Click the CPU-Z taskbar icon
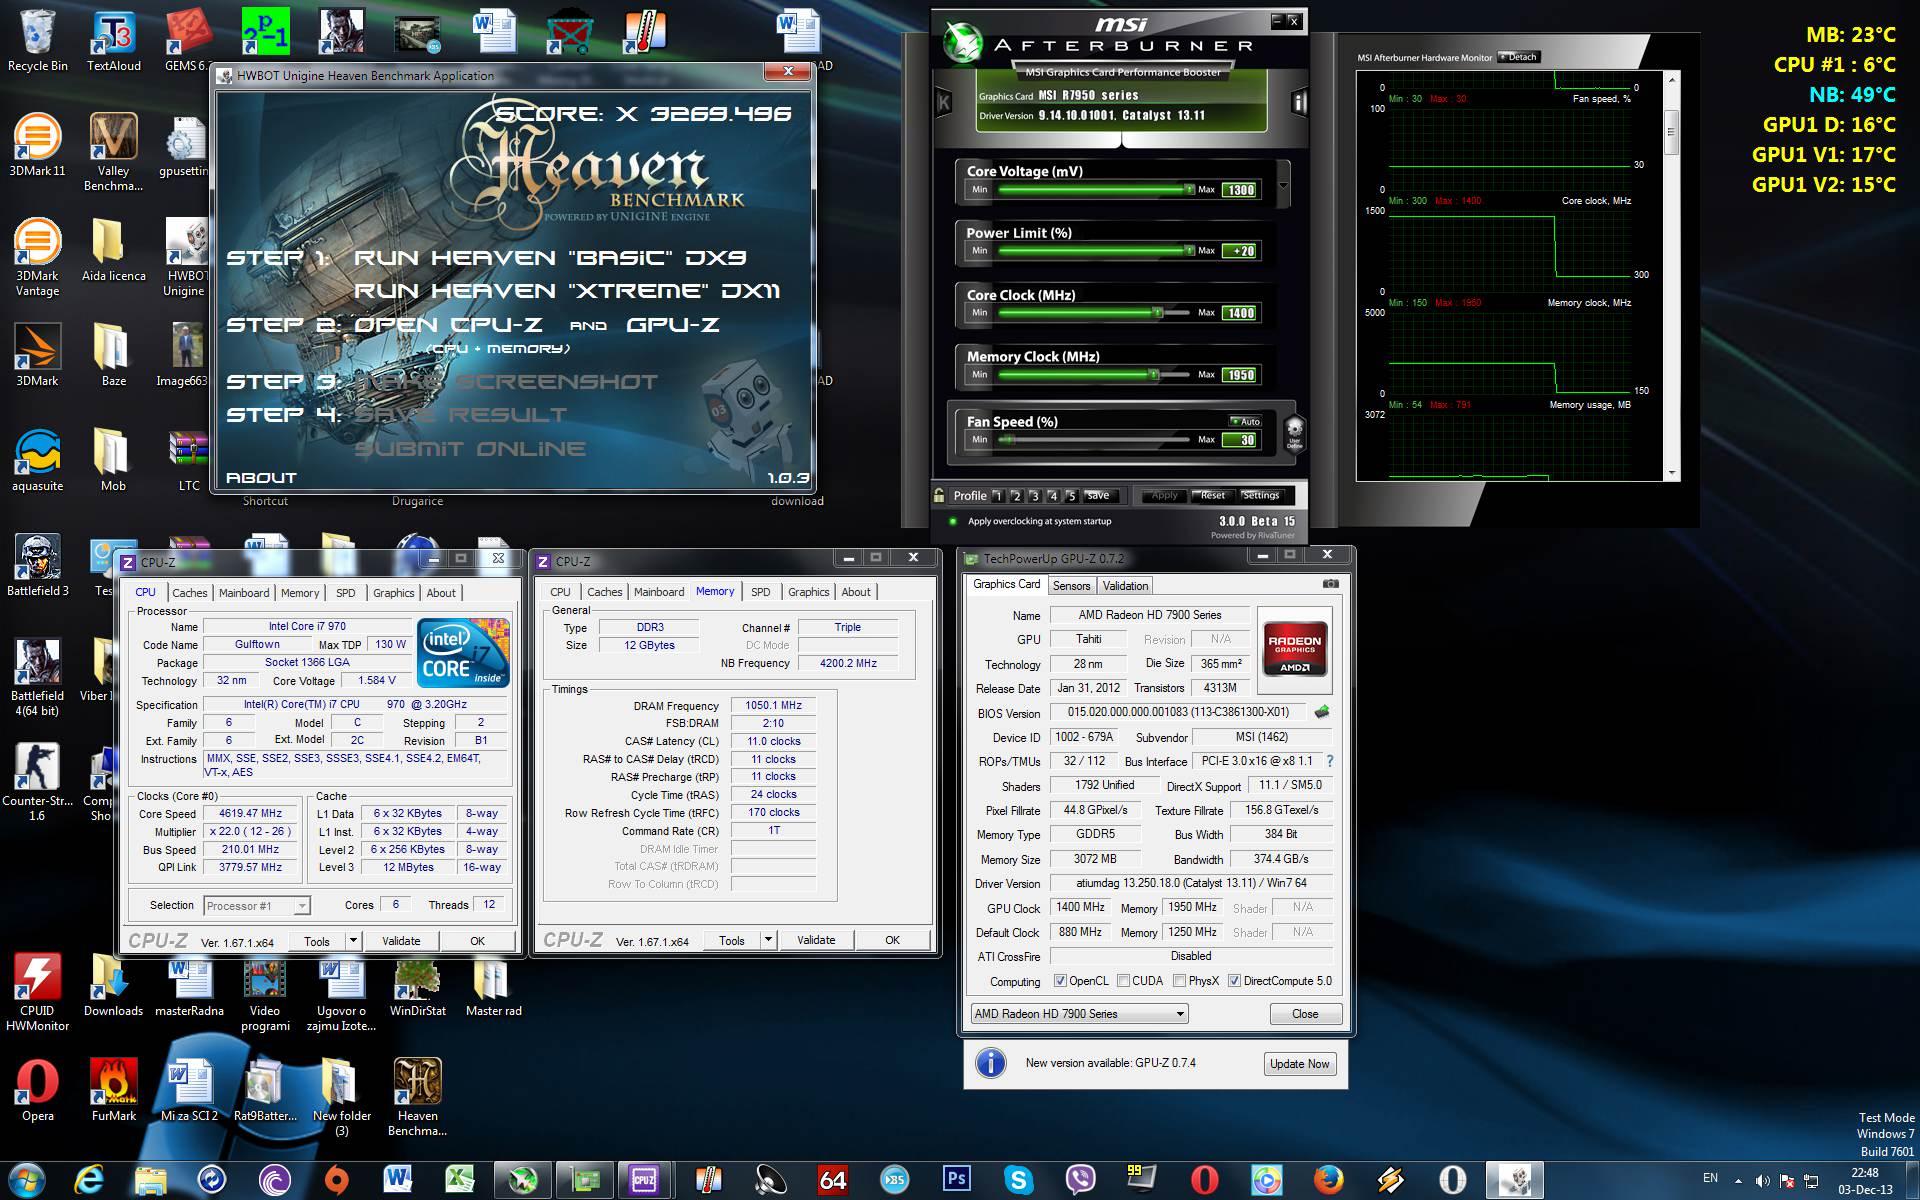The width and height of the screenshot is (1920, 1200). (644, 1180)
